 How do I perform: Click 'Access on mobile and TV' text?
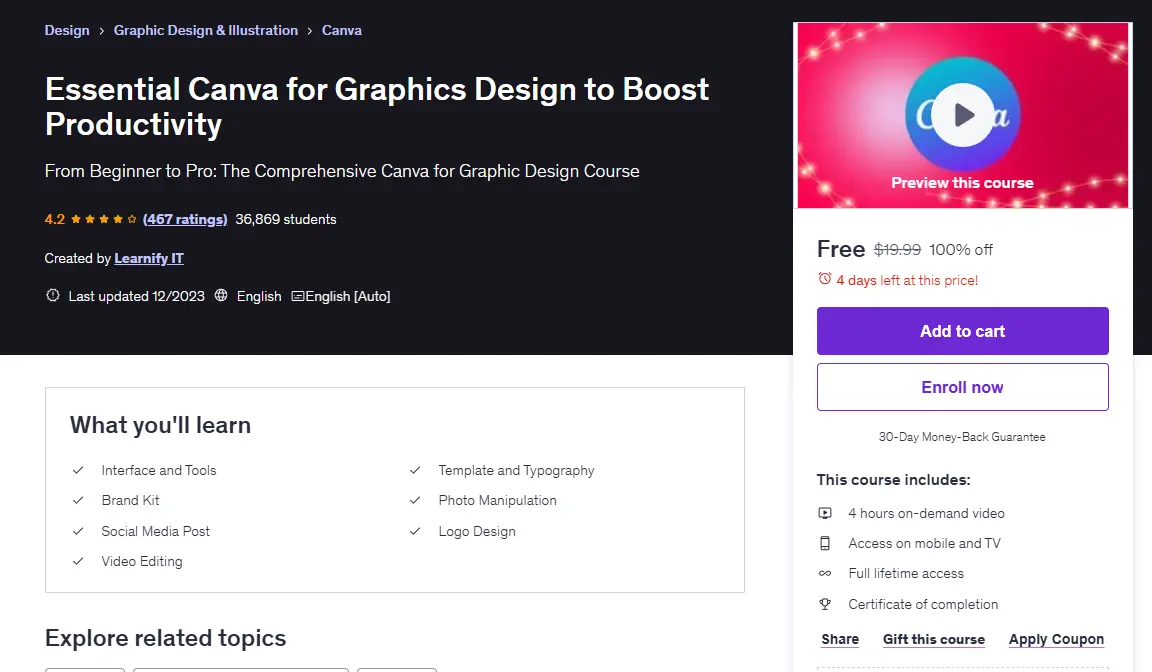924,543
